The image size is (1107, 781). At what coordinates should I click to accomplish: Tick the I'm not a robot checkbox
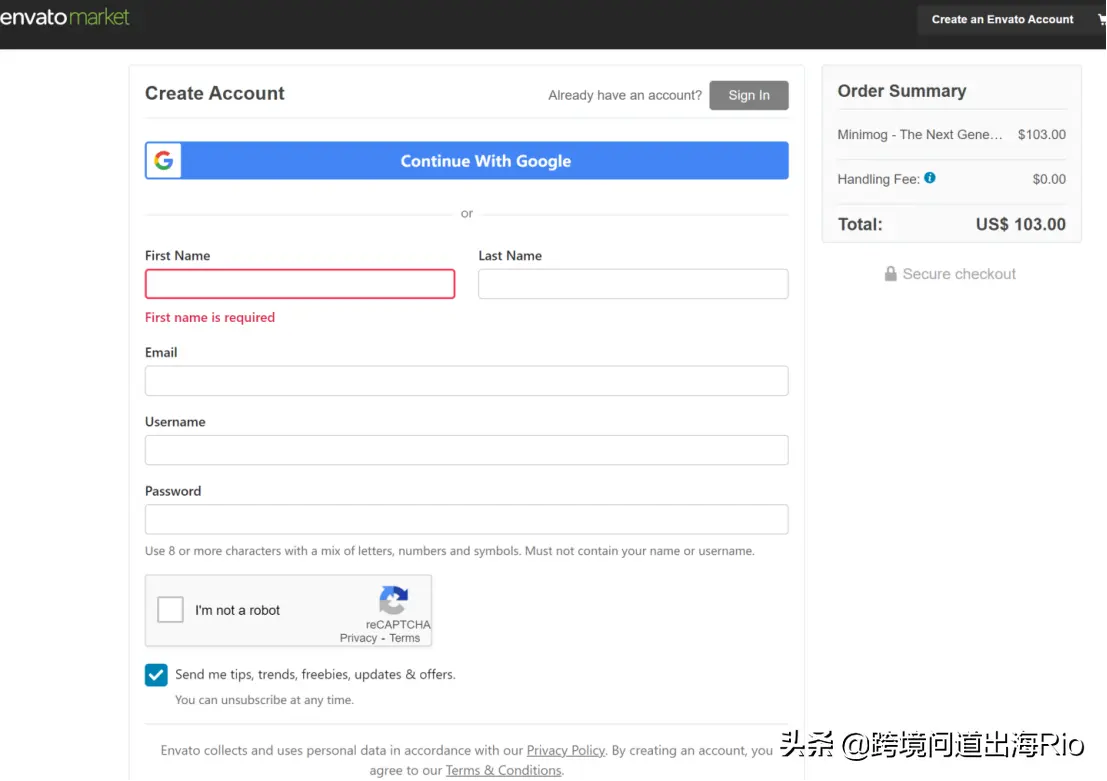(170, 609)
